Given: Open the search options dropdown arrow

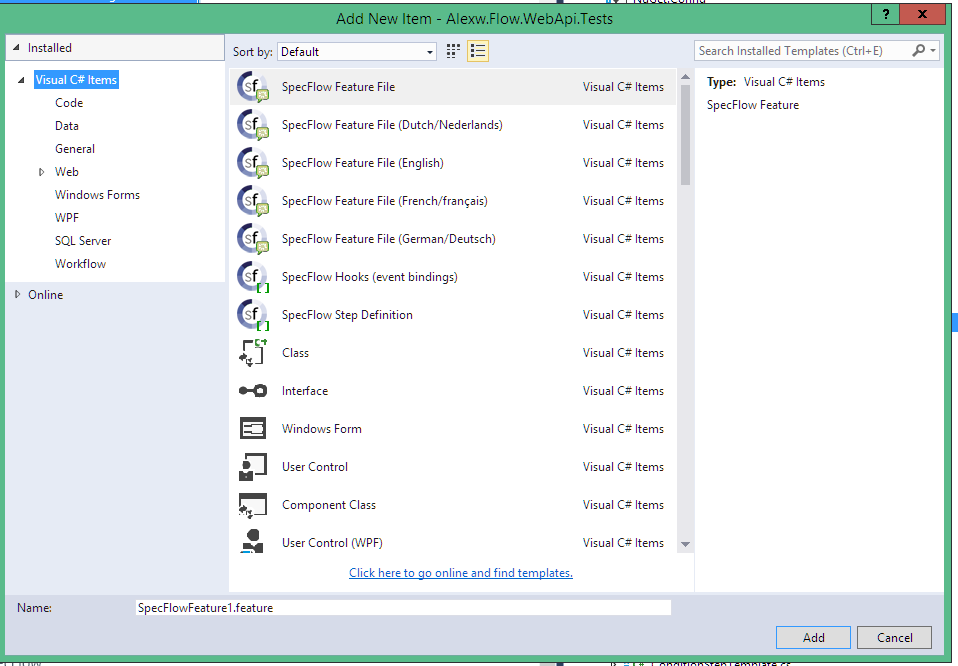Looking at the screenshot, I should 933,51.
